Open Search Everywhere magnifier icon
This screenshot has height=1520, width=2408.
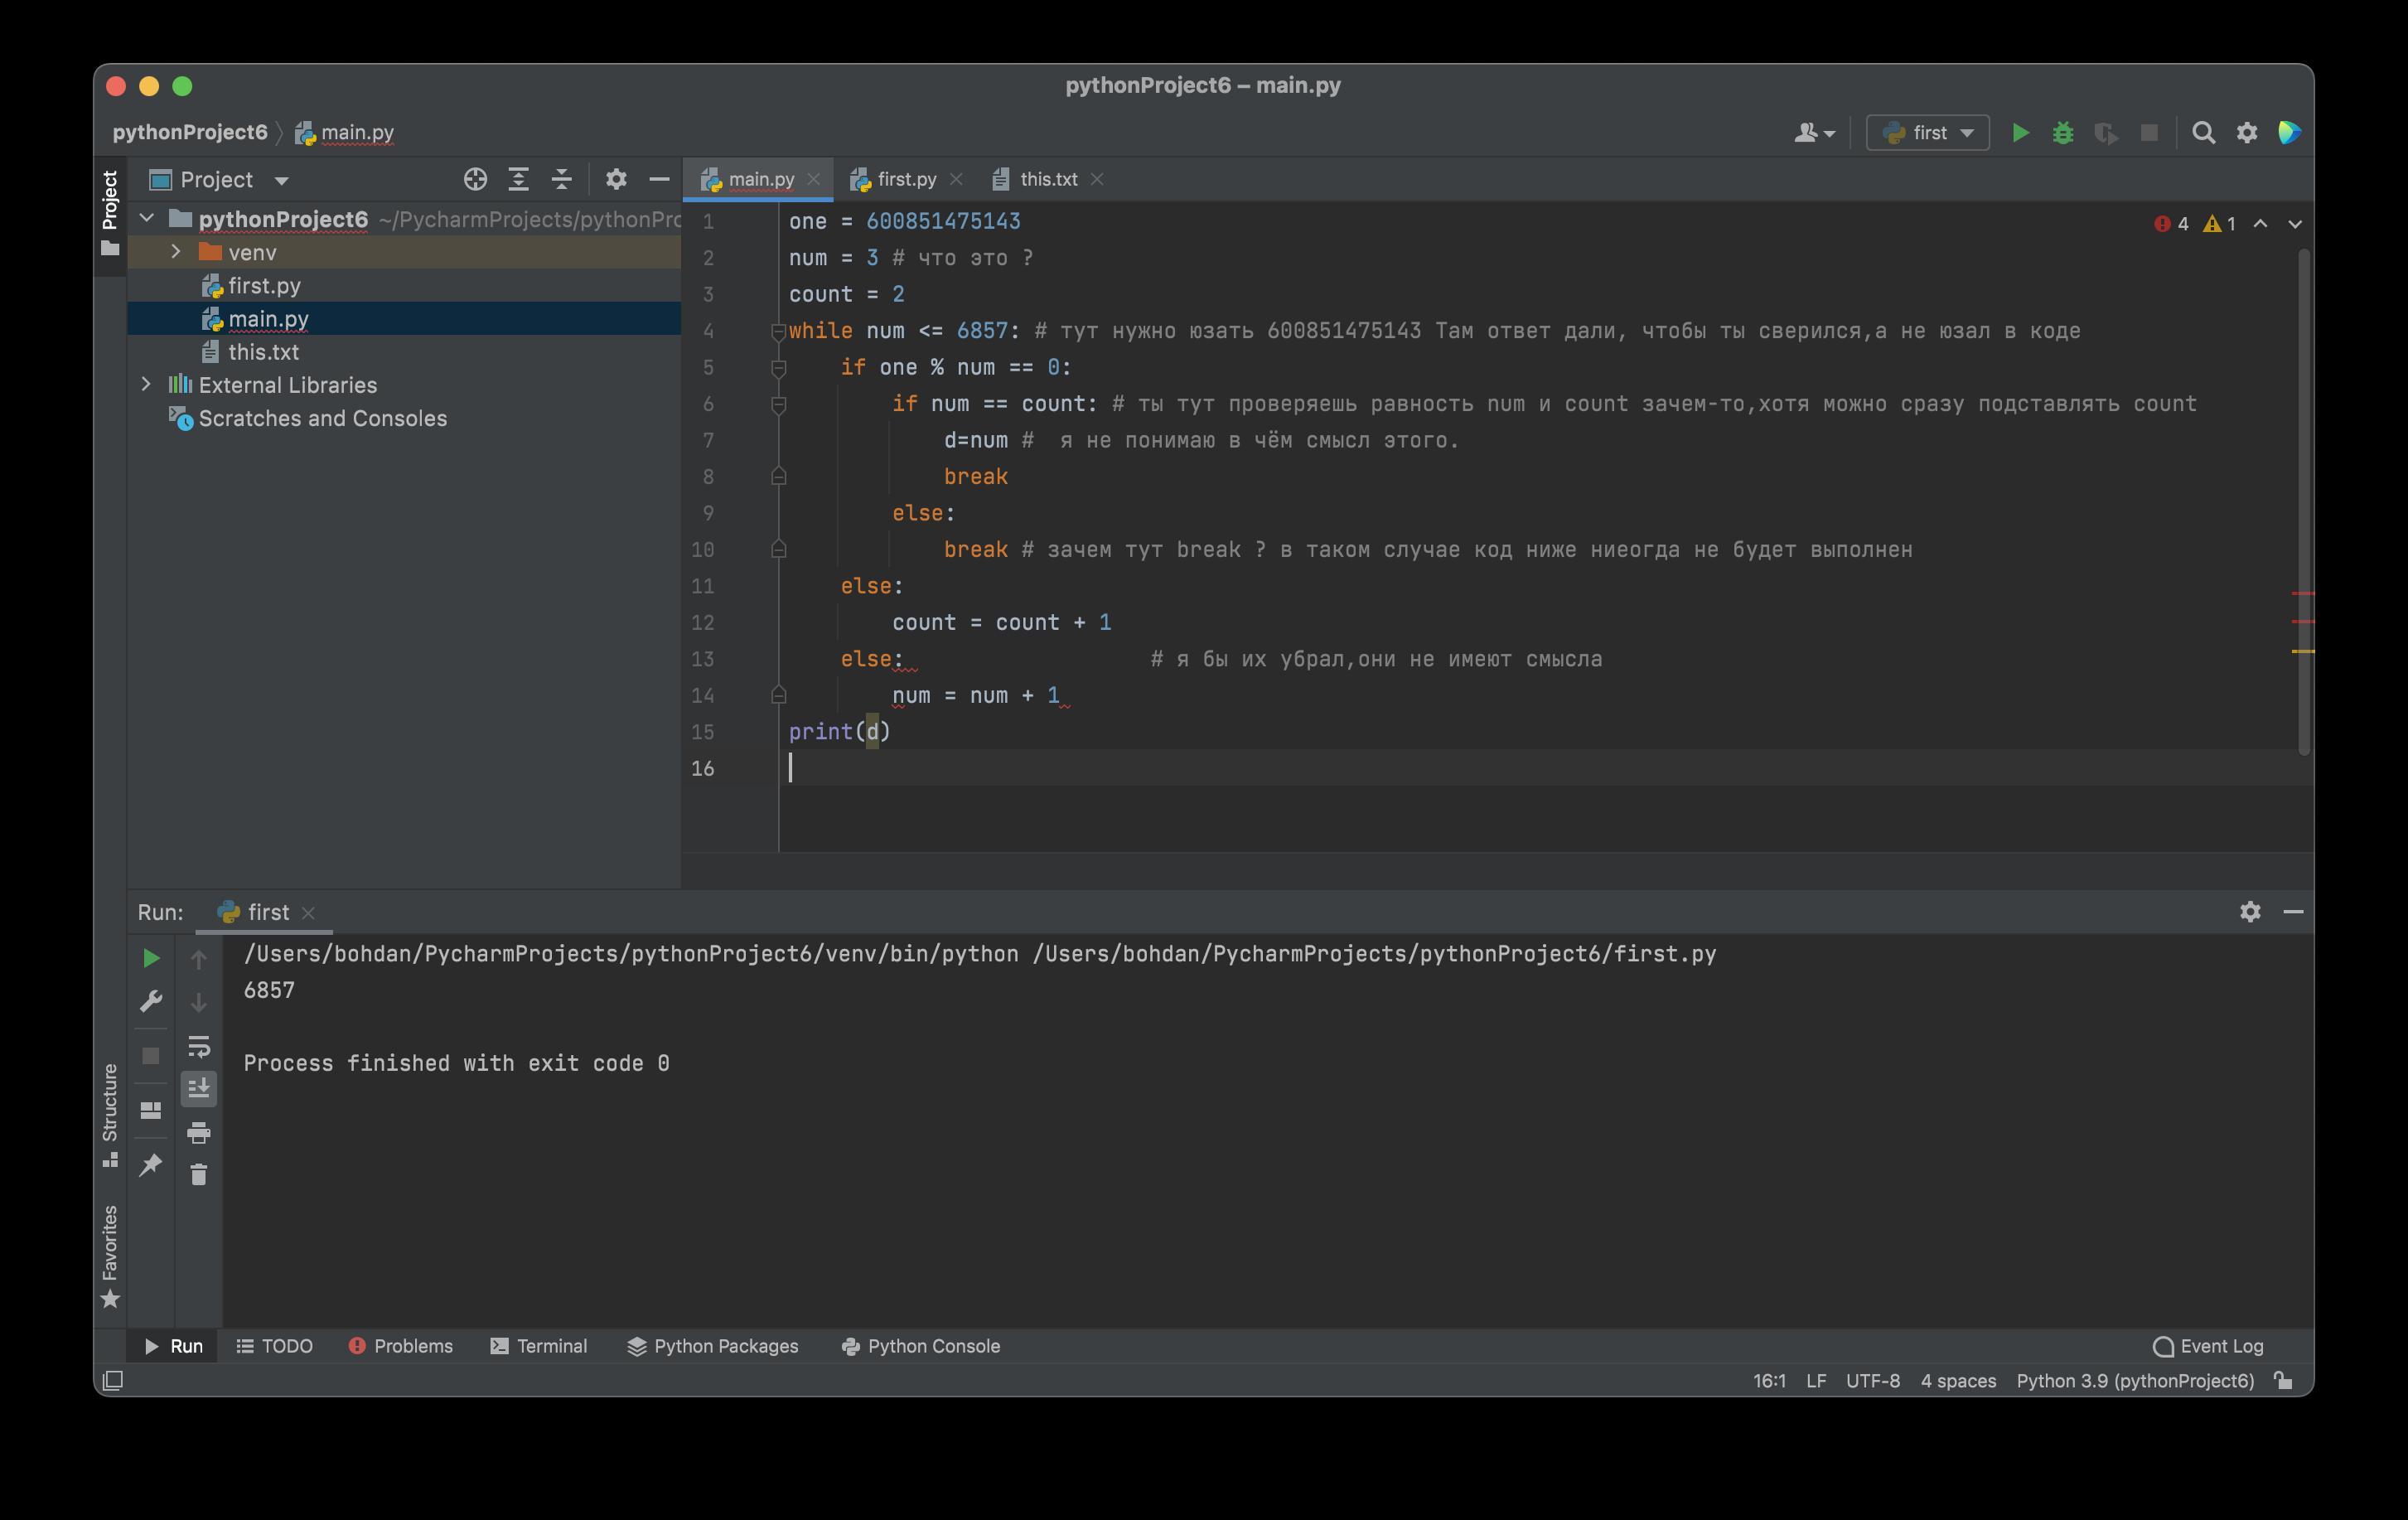point(2203,133)
